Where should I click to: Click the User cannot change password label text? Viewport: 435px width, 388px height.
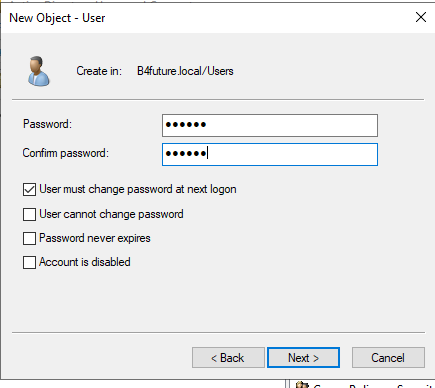[x=111, y=214]
